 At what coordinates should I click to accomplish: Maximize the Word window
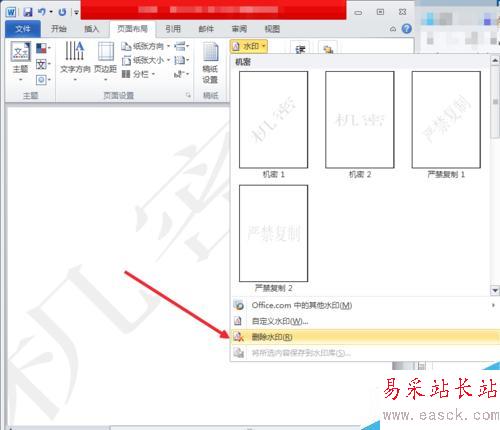pyautogui.click(x=380, y=12)
